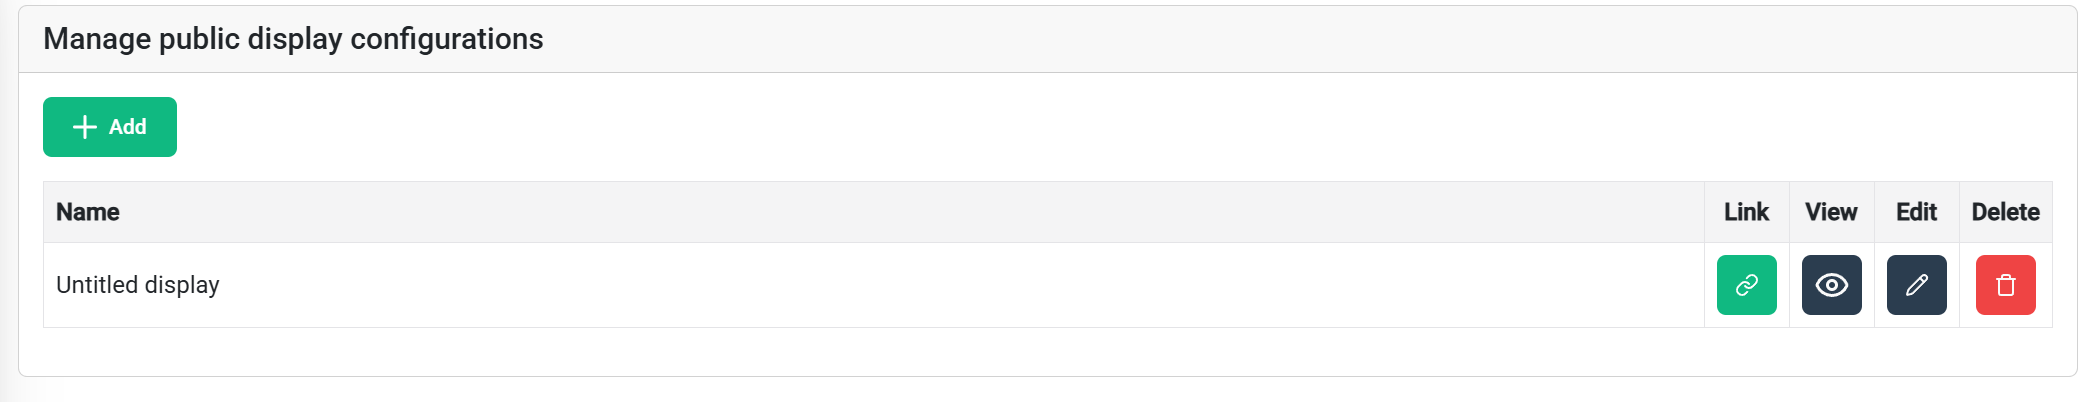The width and height of the screenshot is (2092, 402).
Task: Click the Edit column header
Action: [x=1916, y=212]
